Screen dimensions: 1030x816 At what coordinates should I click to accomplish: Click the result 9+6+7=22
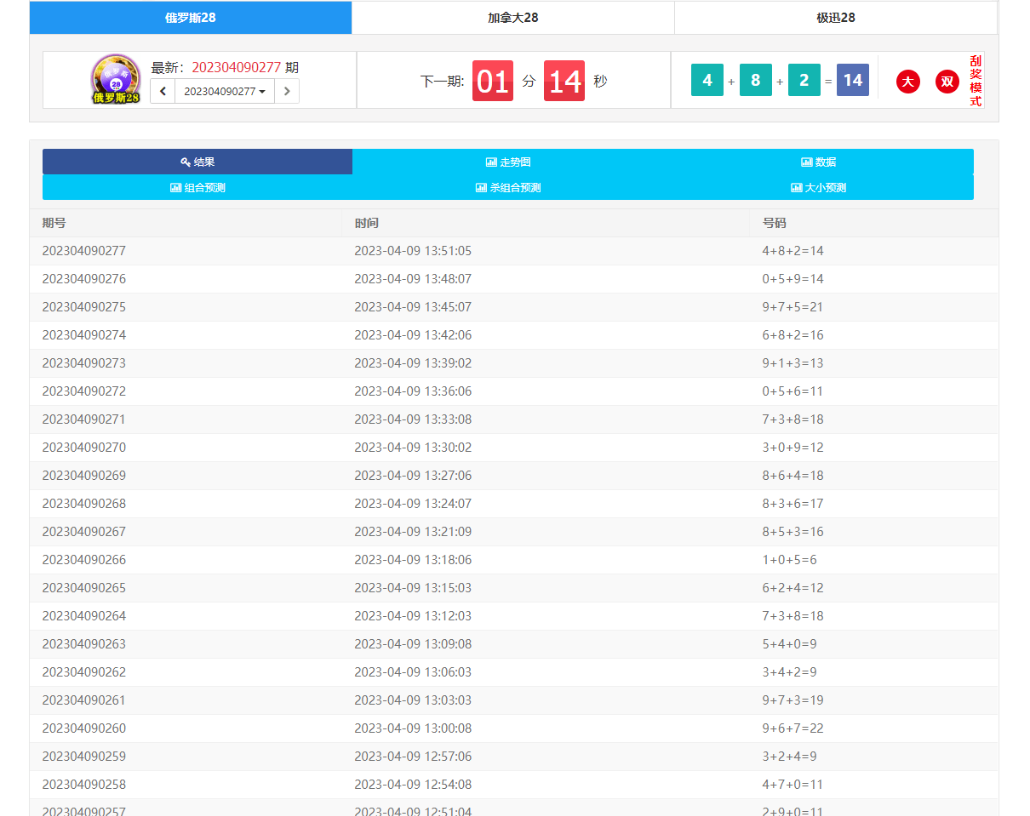tap(793, 728)
